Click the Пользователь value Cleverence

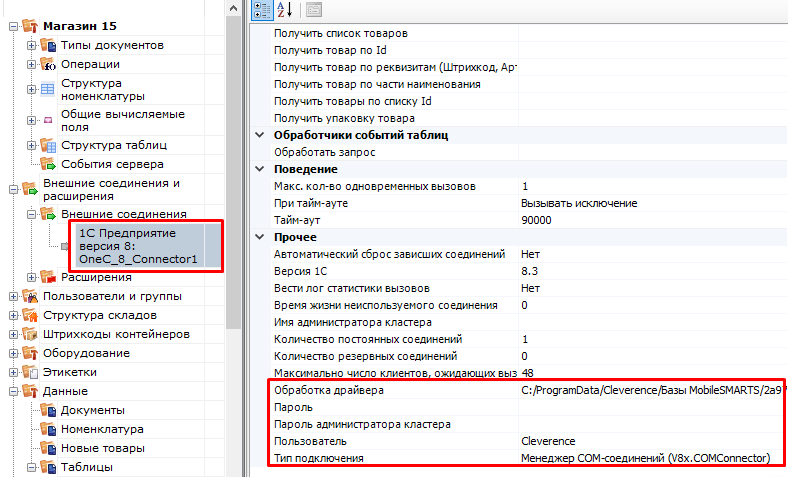pyautogui.click(x=651, y=441)
